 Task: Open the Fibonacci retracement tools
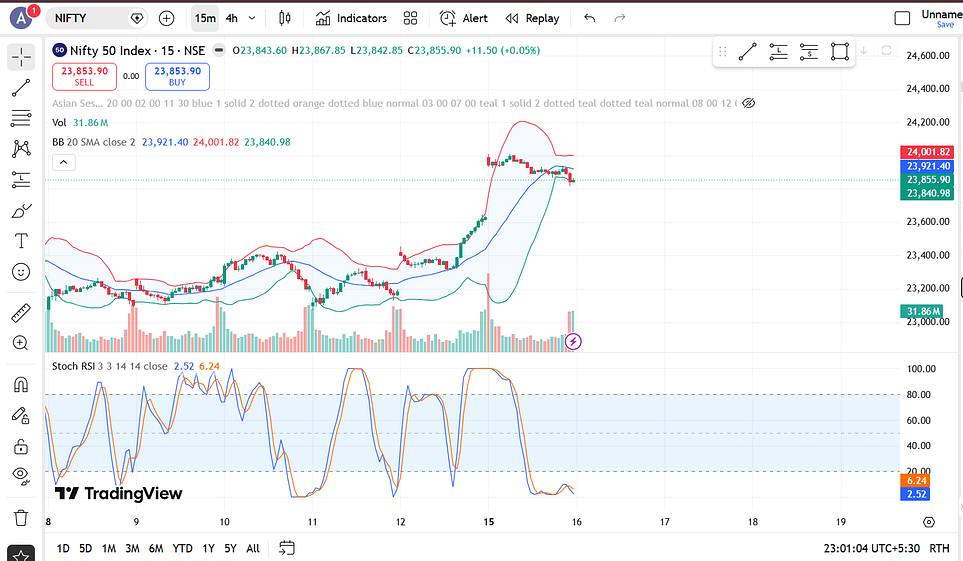[x=21, y=118]
